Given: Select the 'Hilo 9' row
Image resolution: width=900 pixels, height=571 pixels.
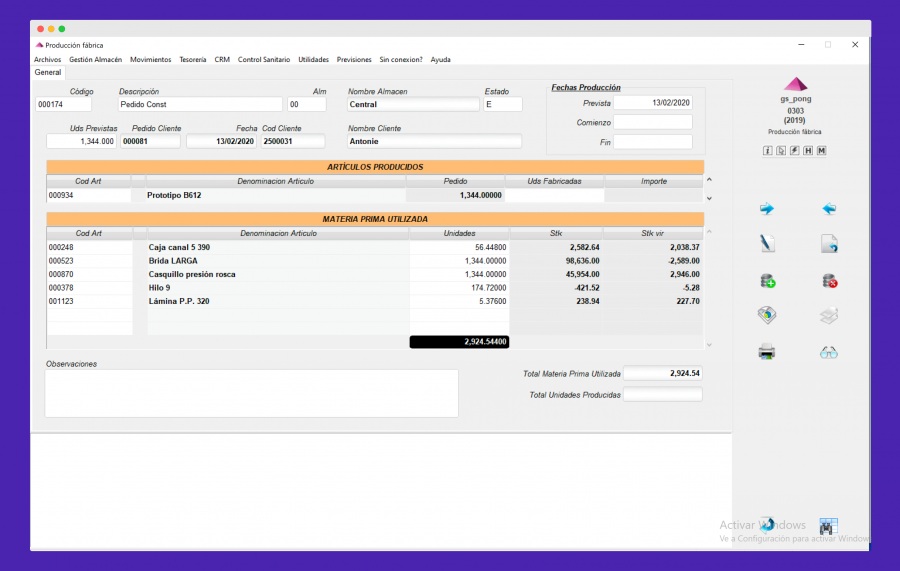Looking at the screenshot, I should tap(375, 288).
